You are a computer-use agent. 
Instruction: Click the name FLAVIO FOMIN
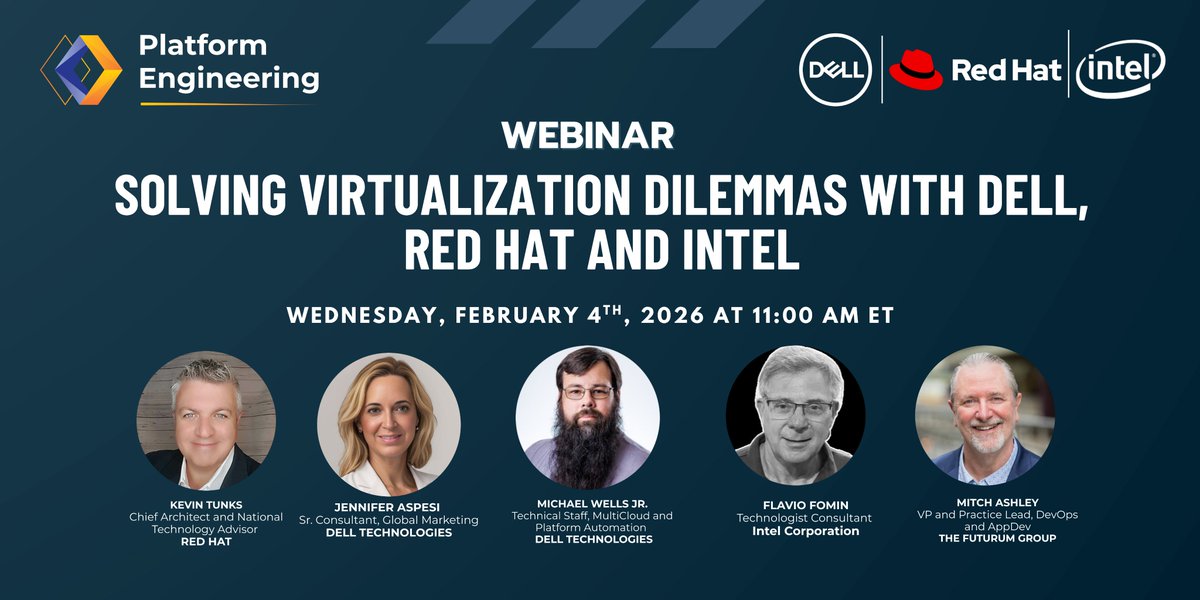[805, 504]
